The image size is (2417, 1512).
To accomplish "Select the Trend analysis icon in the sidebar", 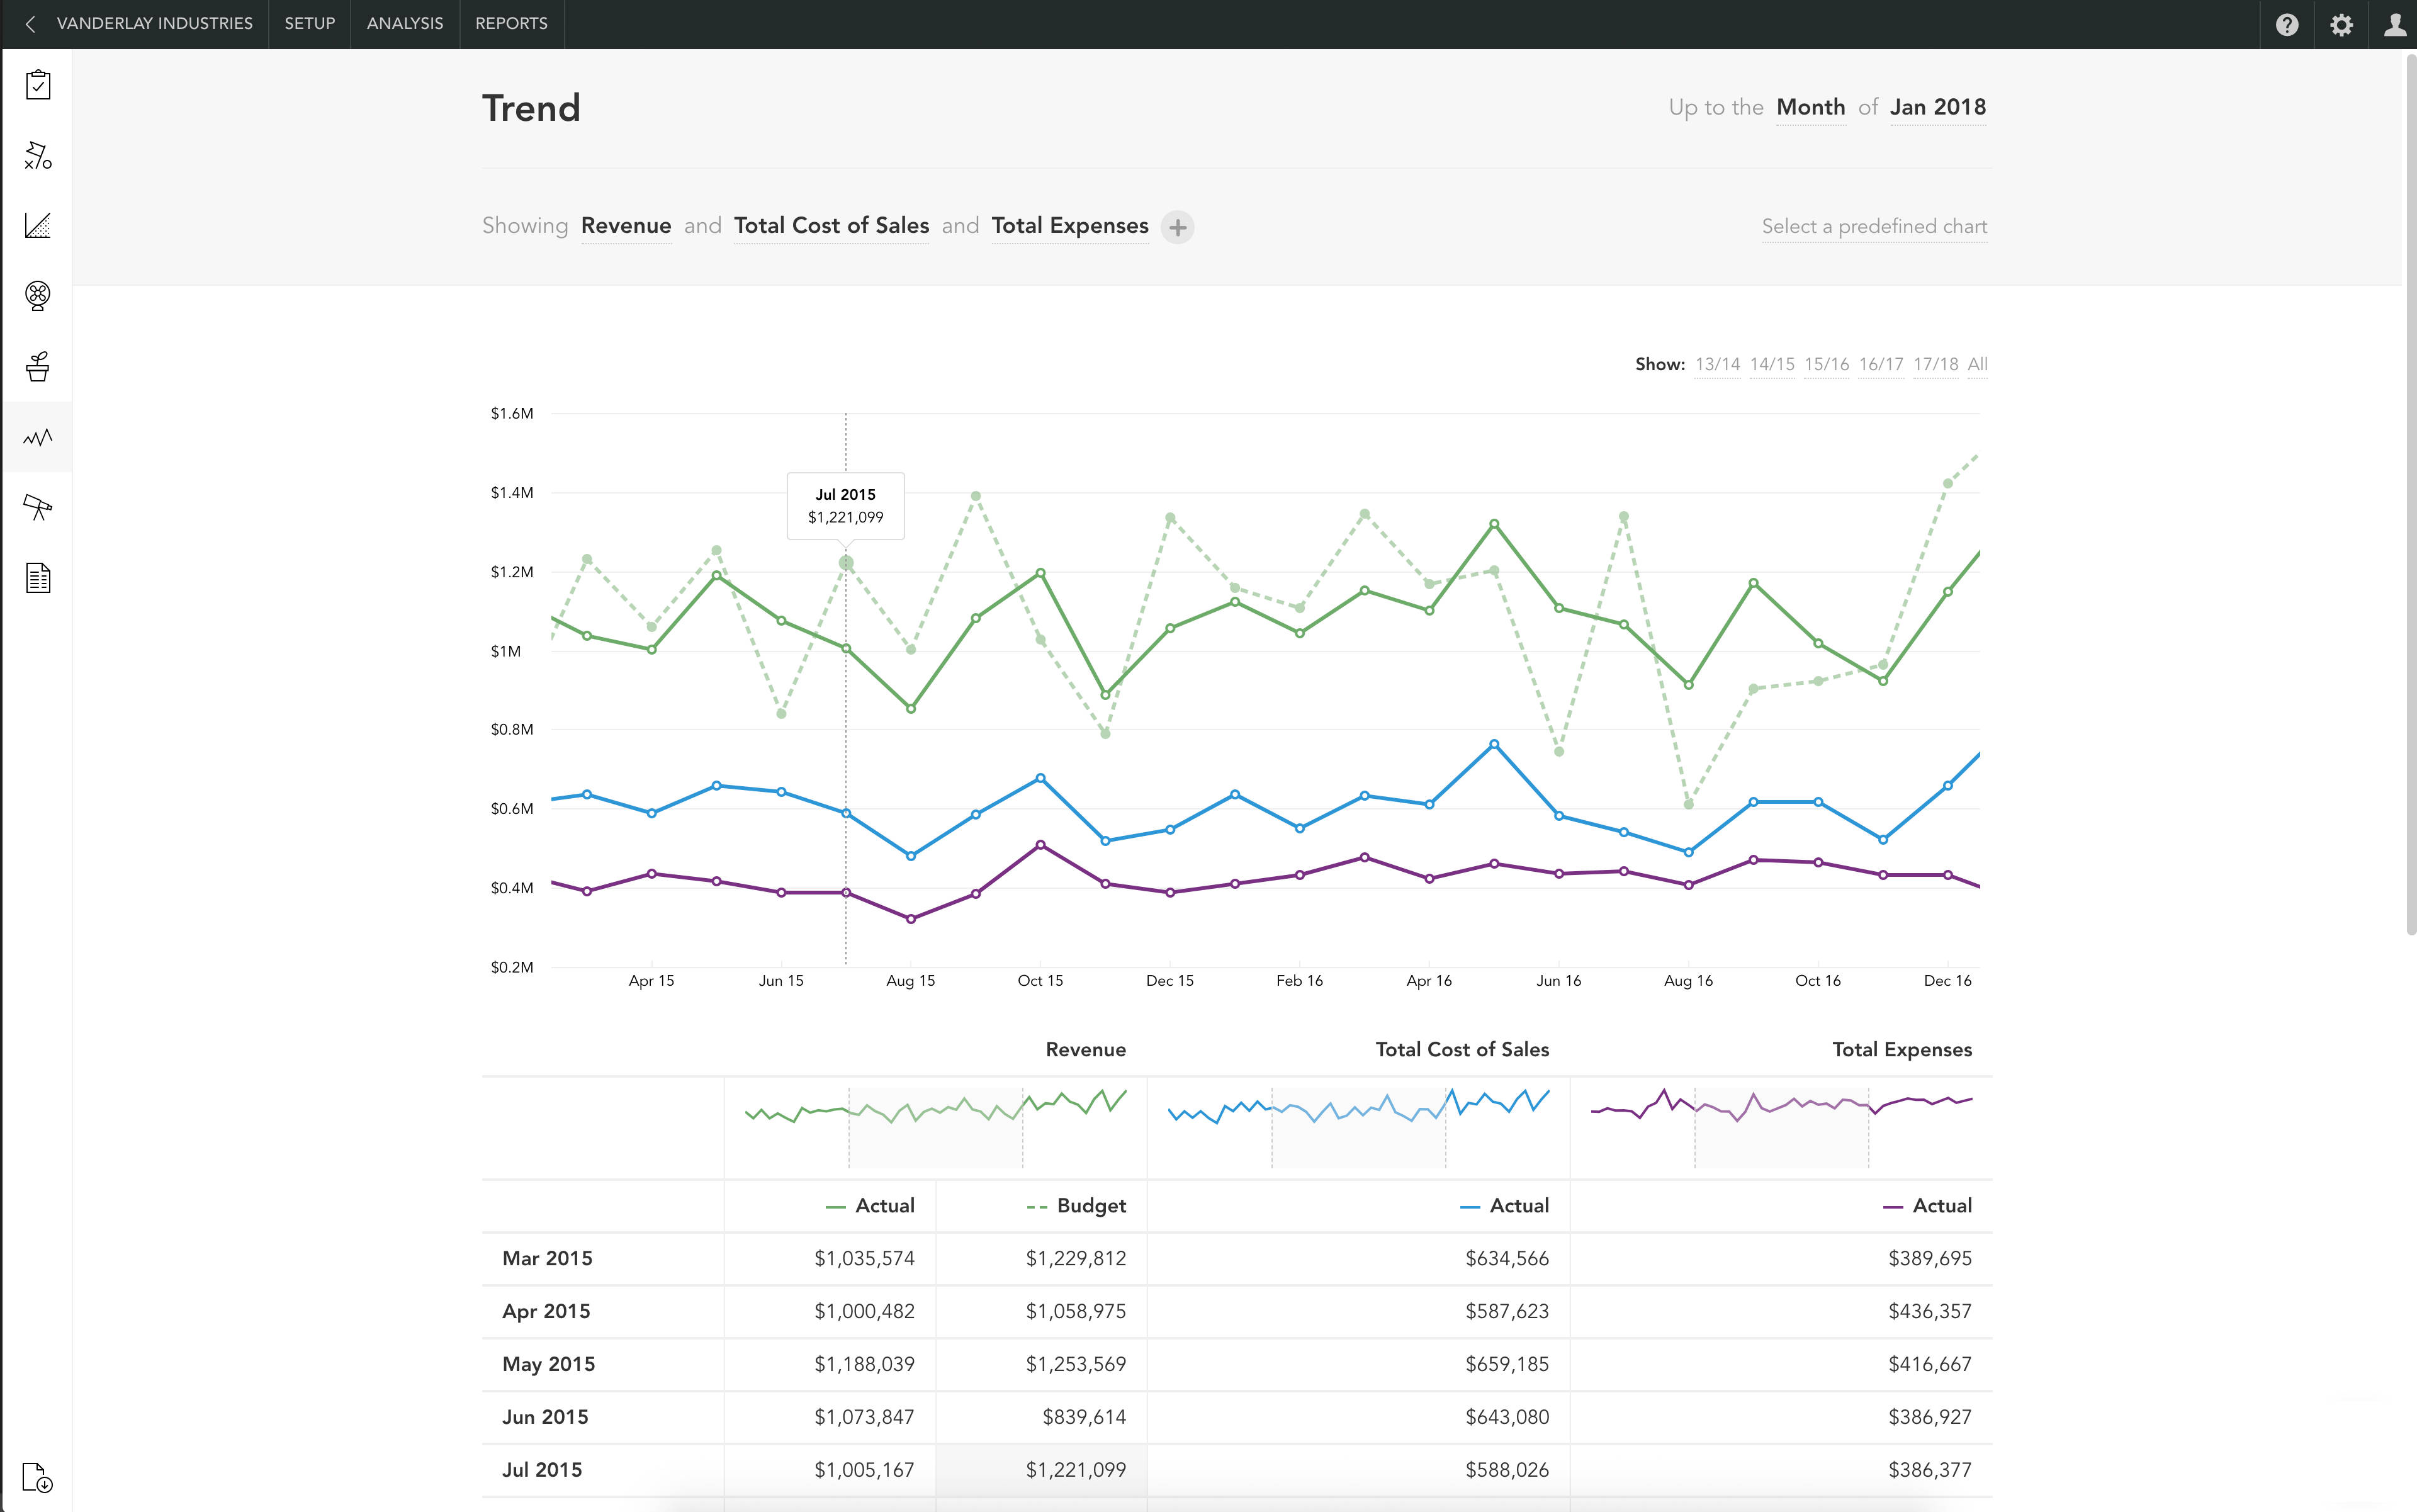I will 37,437.
